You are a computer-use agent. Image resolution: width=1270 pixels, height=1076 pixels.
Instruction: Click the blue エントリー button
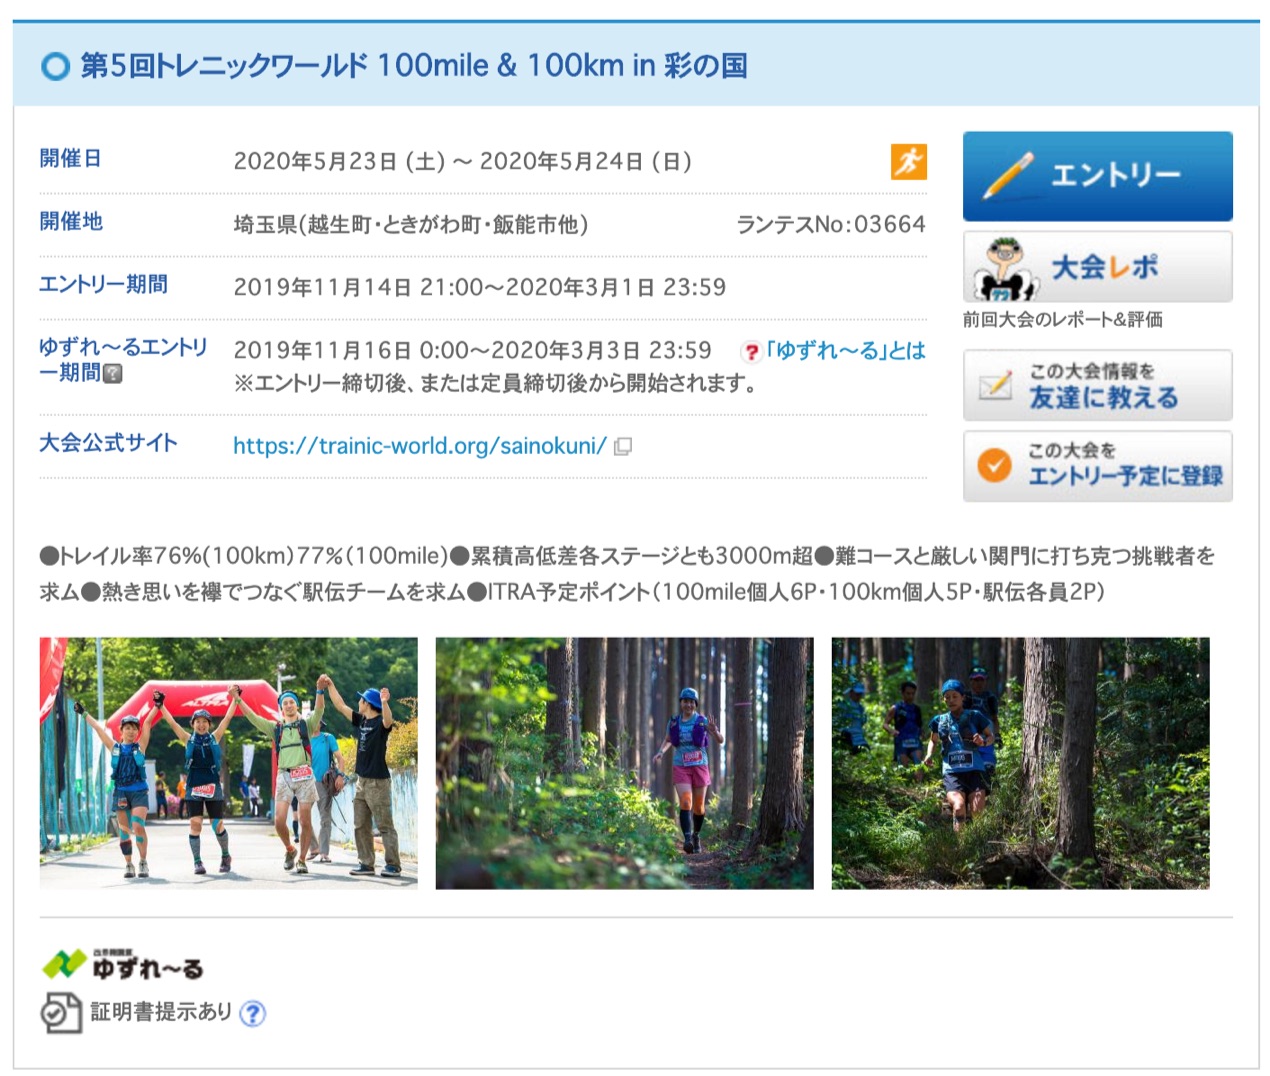click(1097, 176)
